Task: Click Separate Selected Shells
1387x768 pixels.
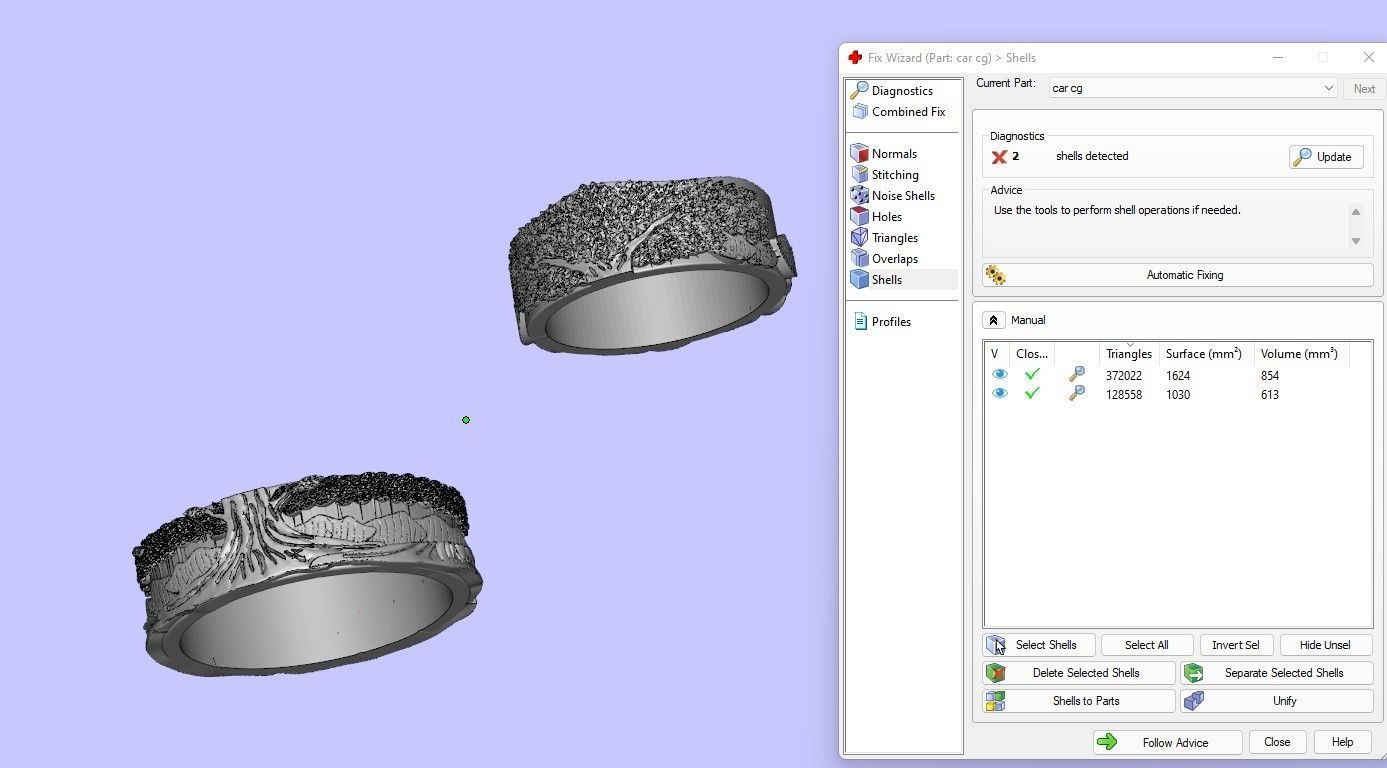Action: coord(1277,673)
